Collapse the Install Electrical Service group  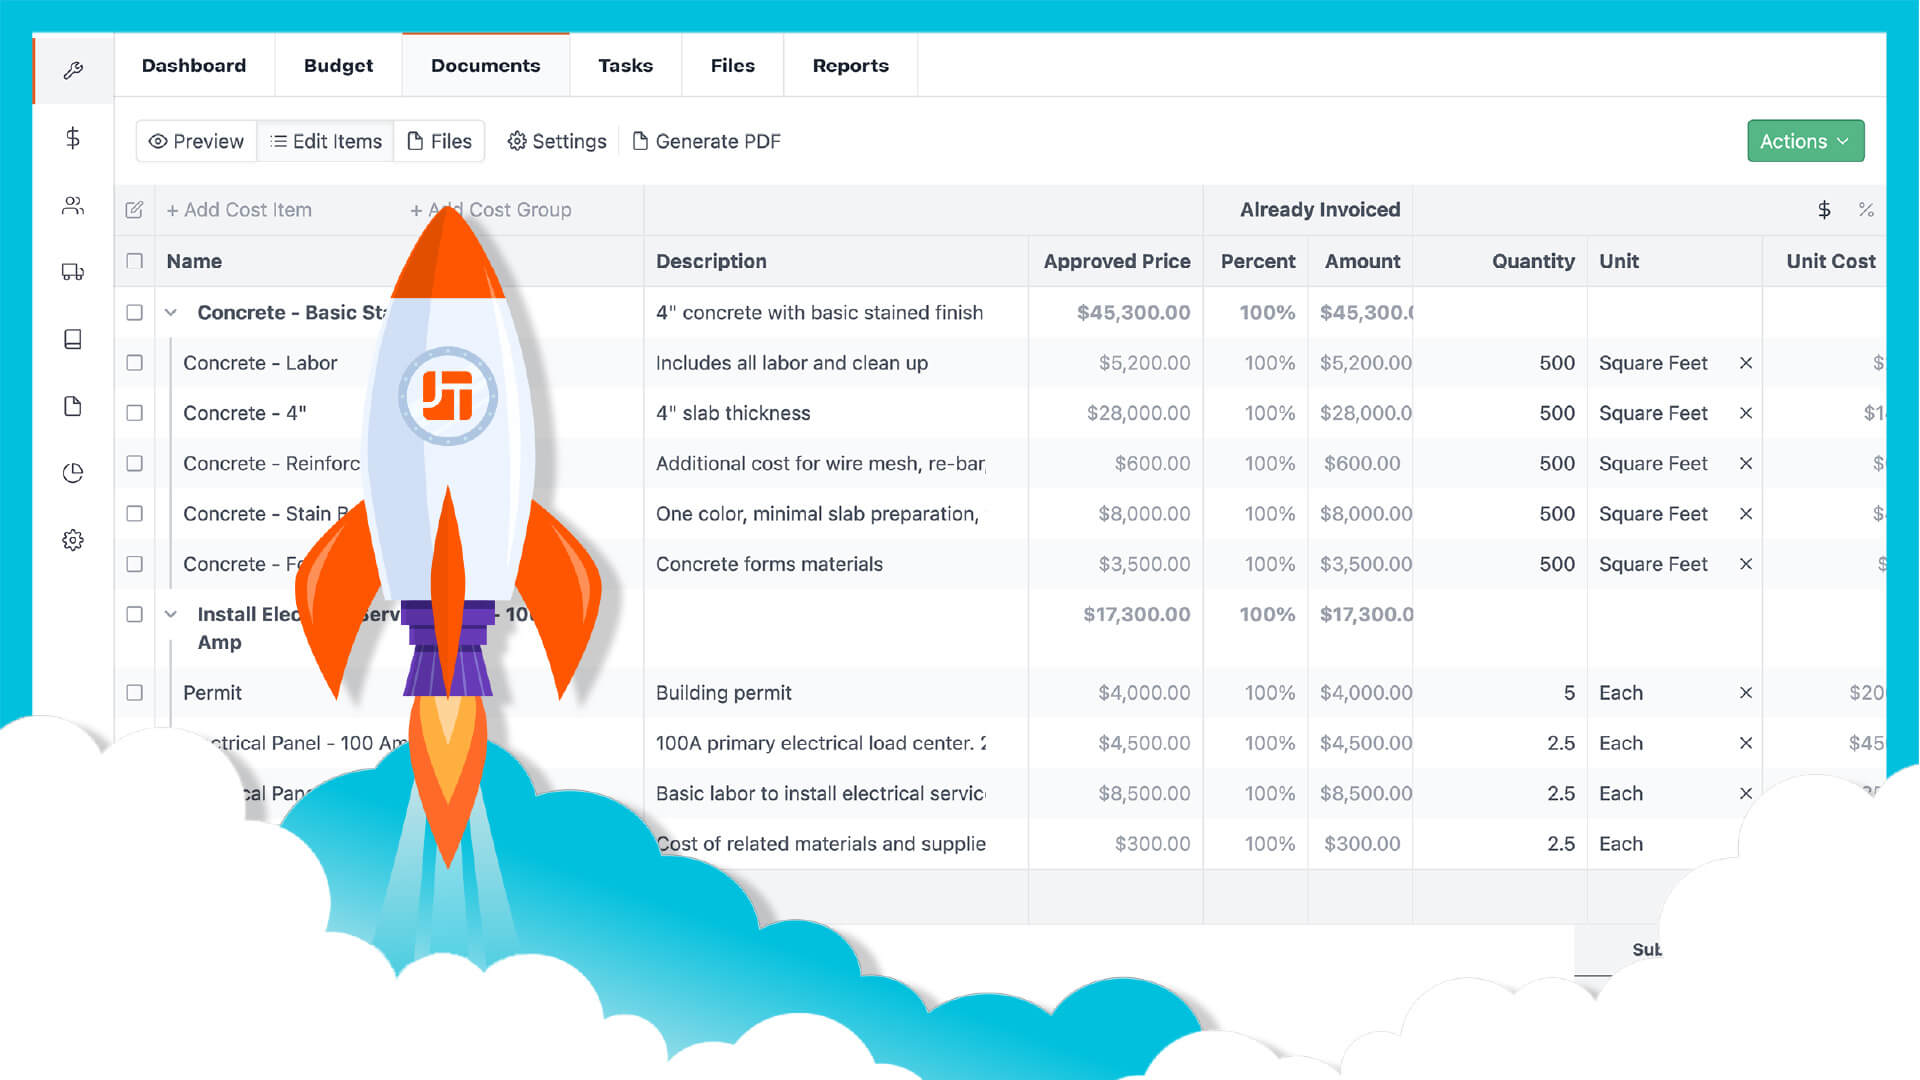tap(171, 615)
